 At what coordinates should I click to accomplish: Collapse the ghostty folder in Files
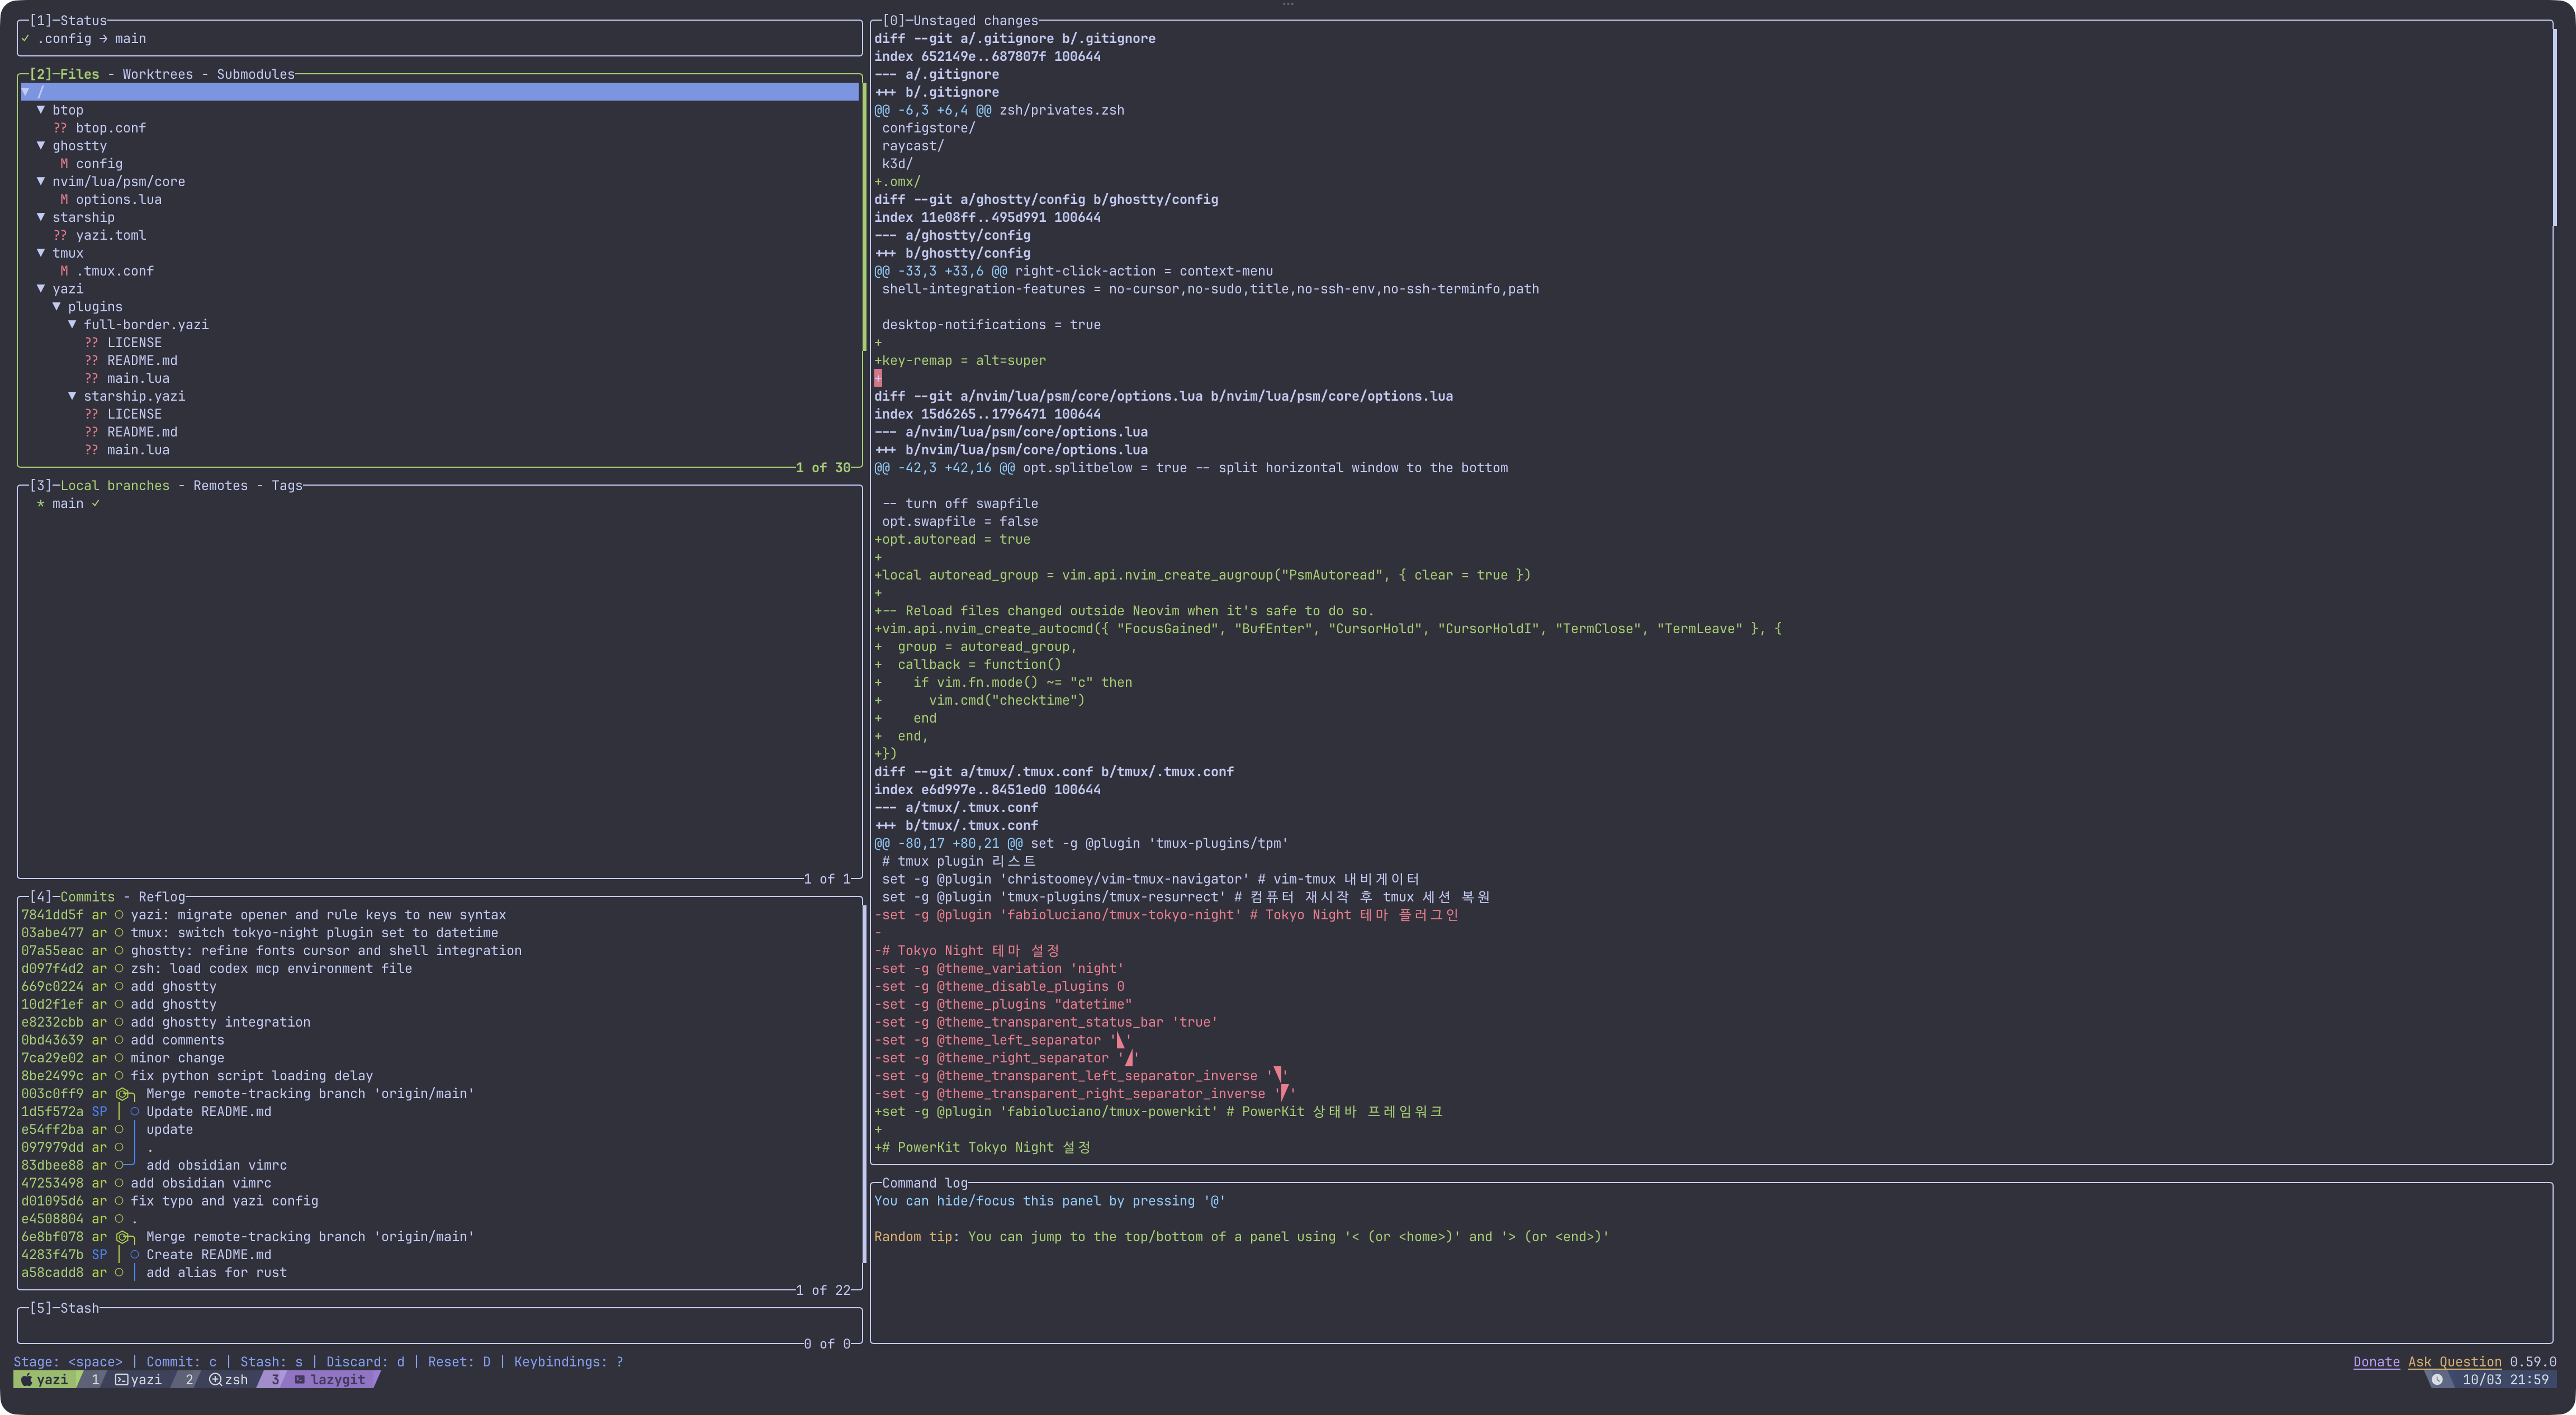[41, 146]
